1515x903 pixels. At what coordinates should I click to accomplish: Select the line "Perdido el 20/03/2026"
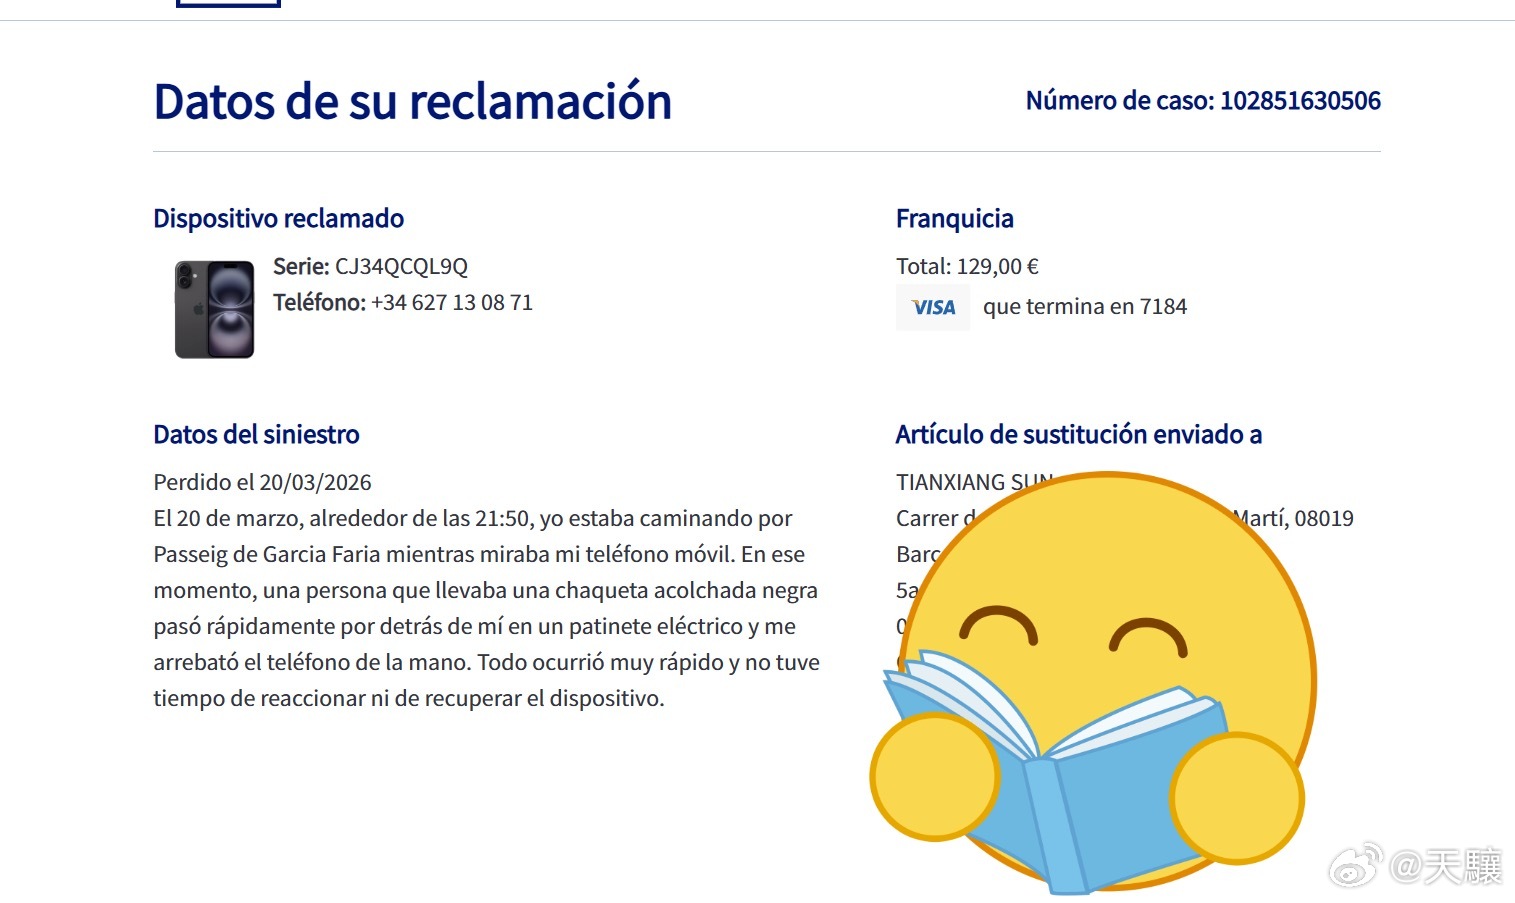(262, 482)
